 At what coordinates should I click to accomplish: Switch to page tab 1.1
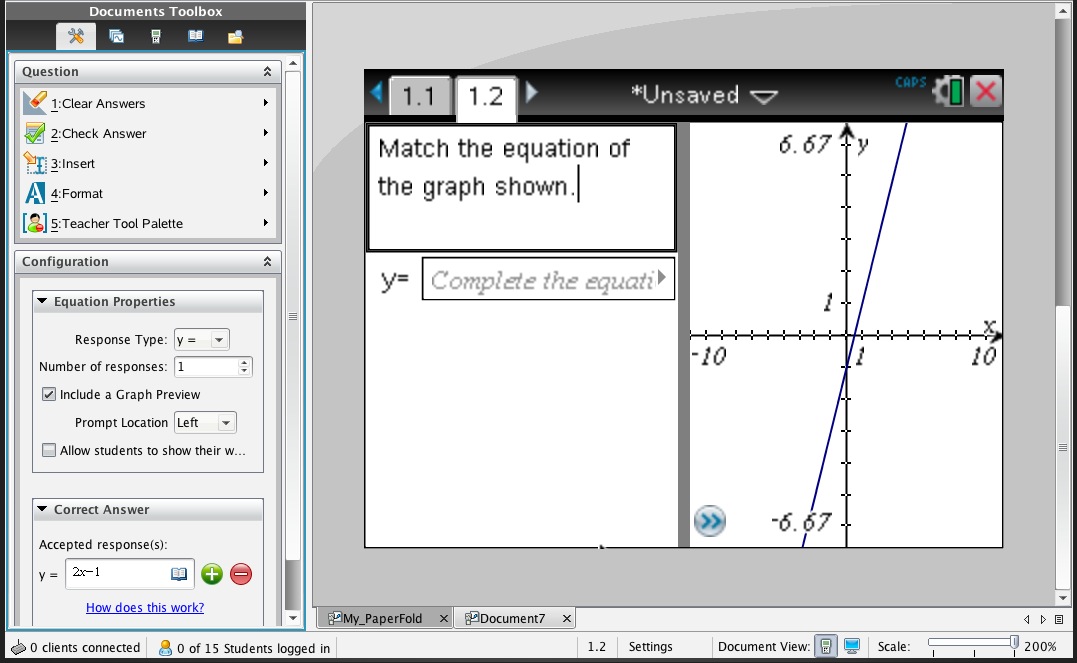click(x=418, y=96)
